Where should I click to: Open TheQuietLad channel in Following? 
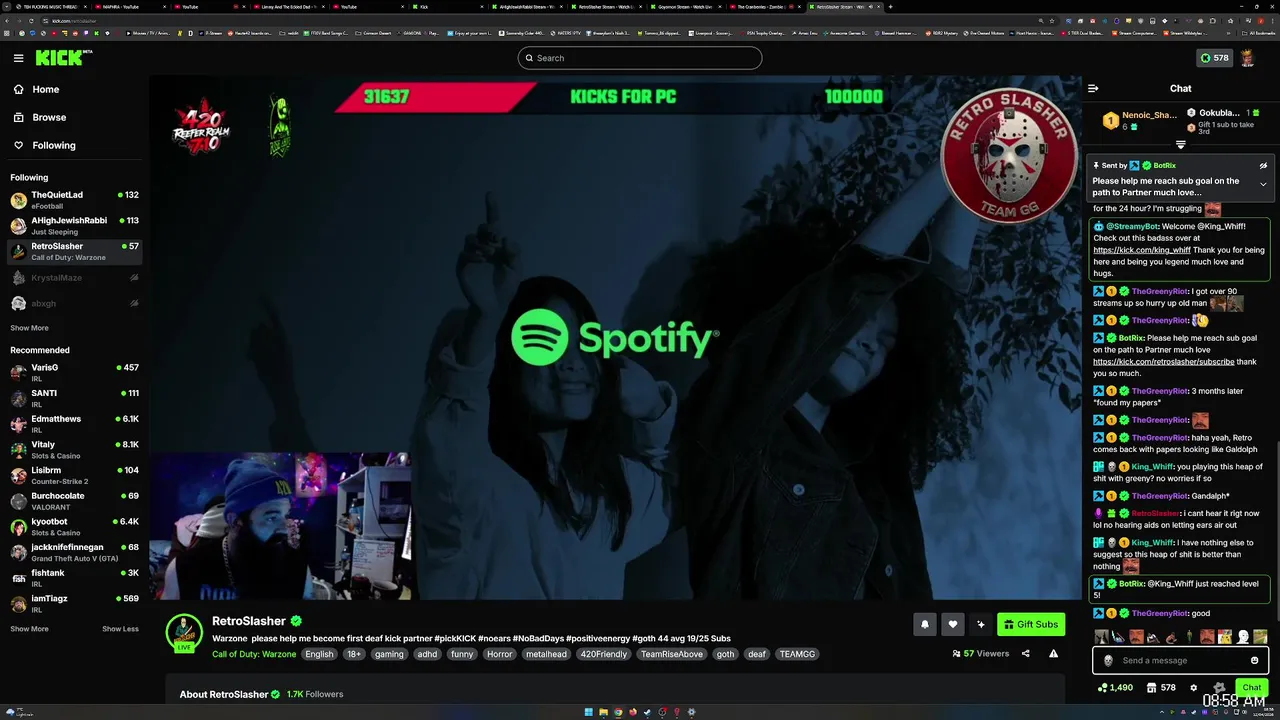point(75,200)
